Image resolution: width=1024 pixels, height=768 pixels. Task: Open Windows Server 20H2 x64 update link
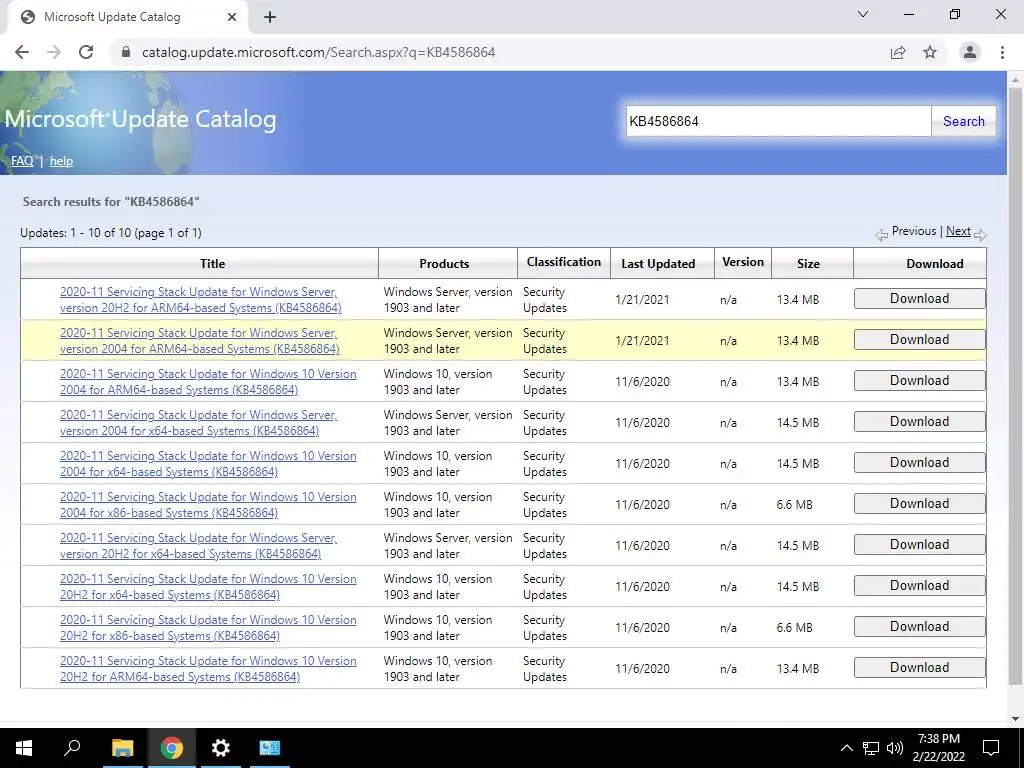tap(198, 546)
